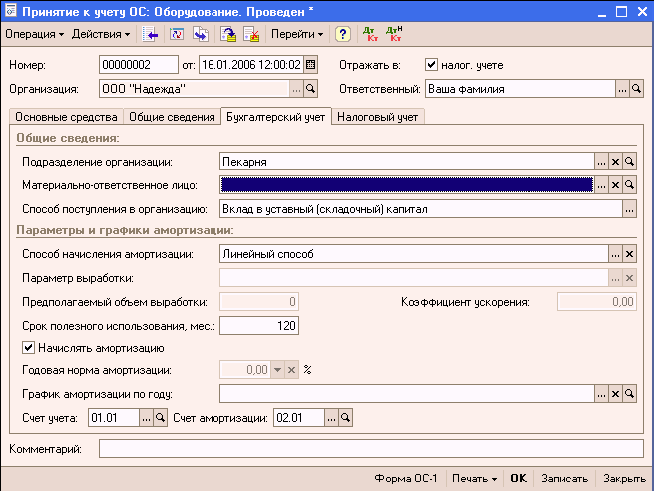Open the Операция dropdown menu

click(34, 34)
